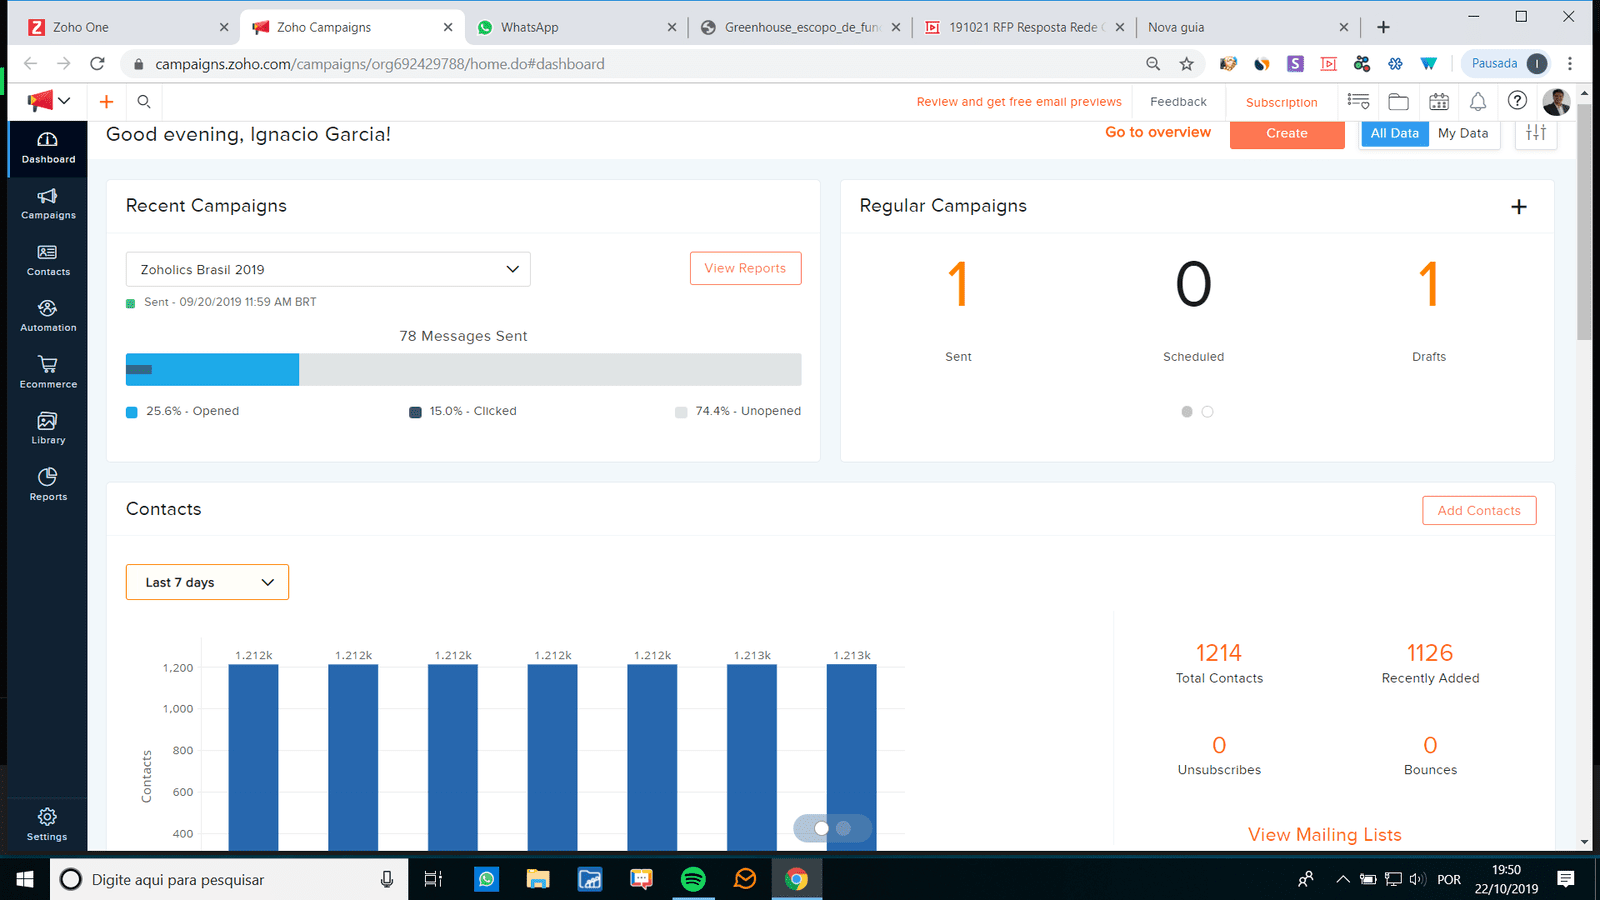Open the Feedback link
Viewport: 1600px width, 900px height.
[x=1178, y=102]
